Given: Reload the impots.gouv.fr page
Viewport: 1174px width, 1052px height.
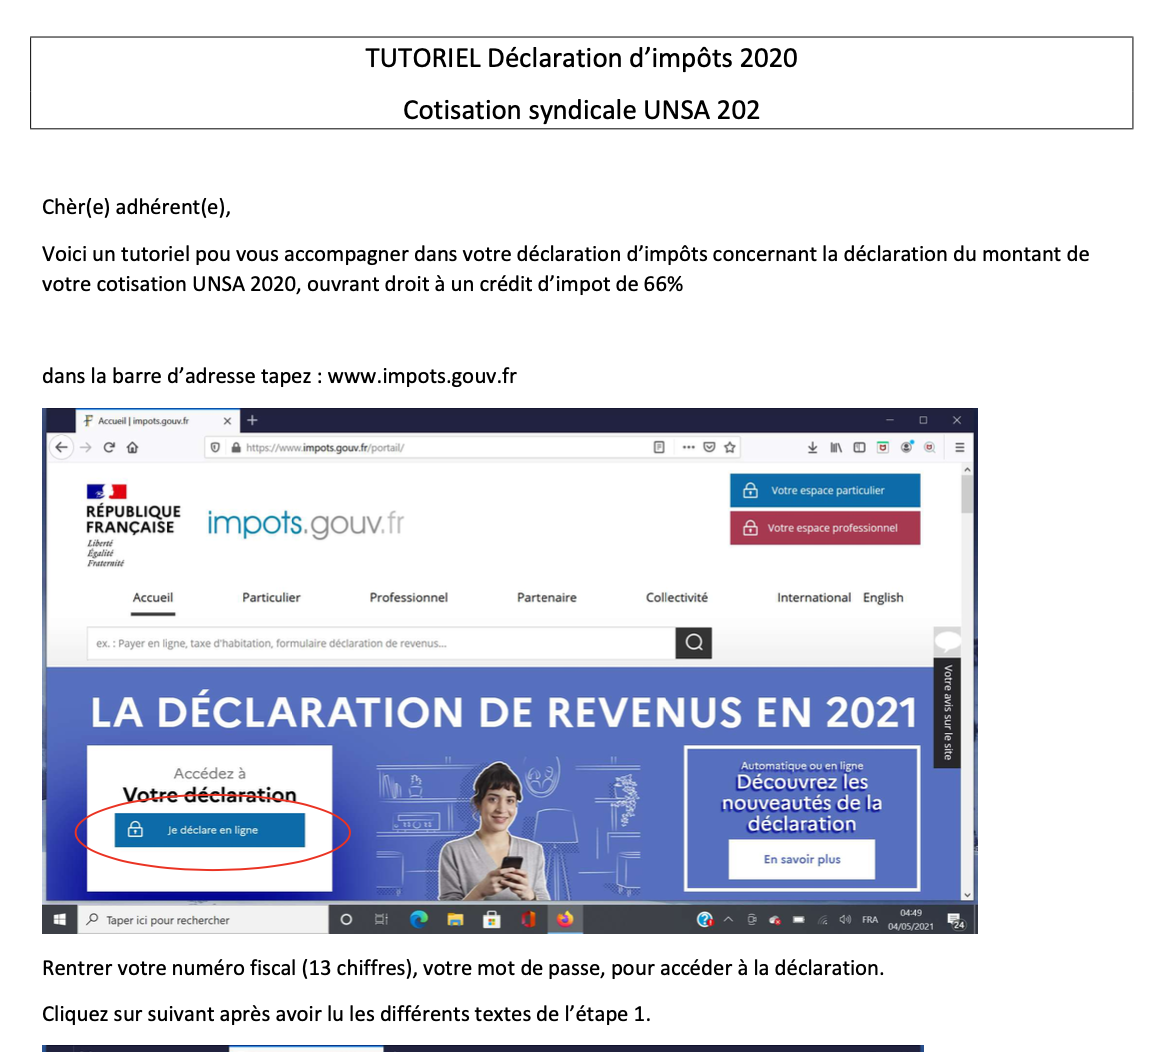Looking at the screenshot, I should [109, 447].
